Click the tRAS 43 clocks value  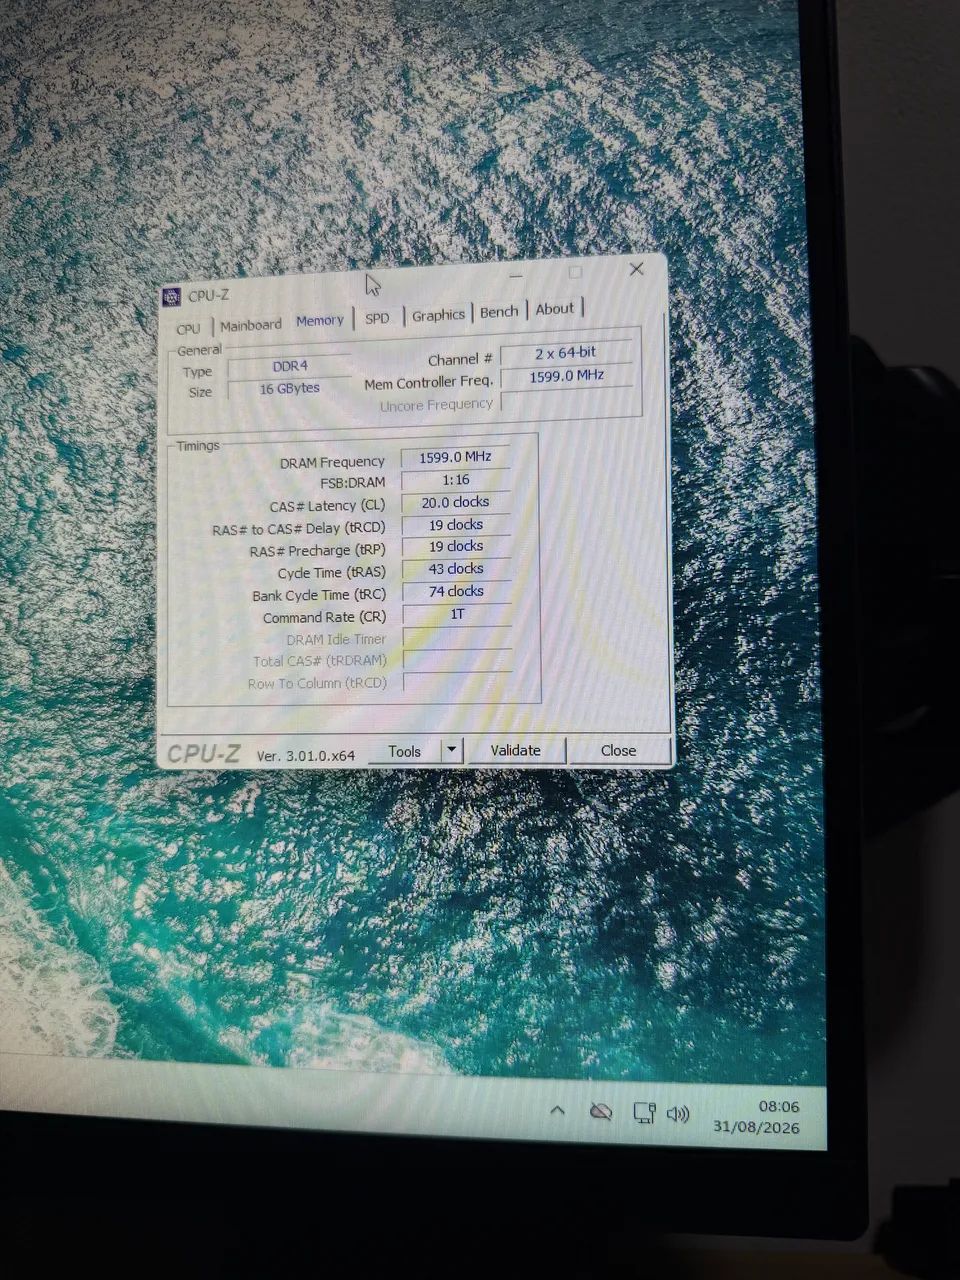(x=456, y=569)
